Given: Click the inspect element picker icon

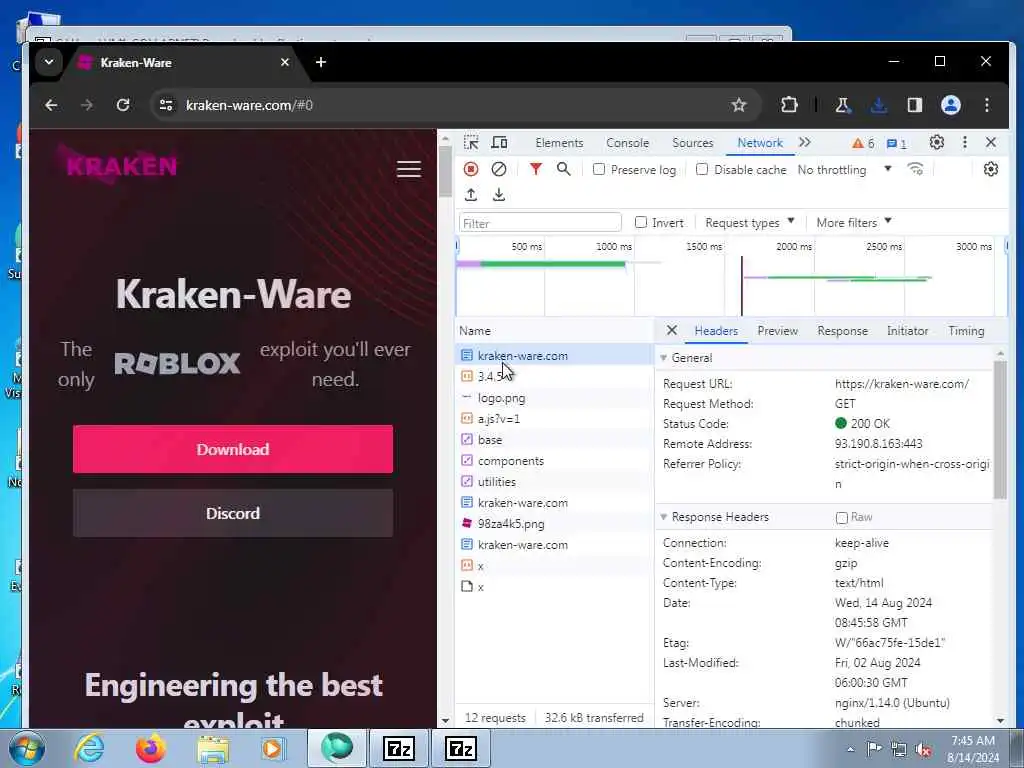Looking at the screenshot, I should click(471, 142).
